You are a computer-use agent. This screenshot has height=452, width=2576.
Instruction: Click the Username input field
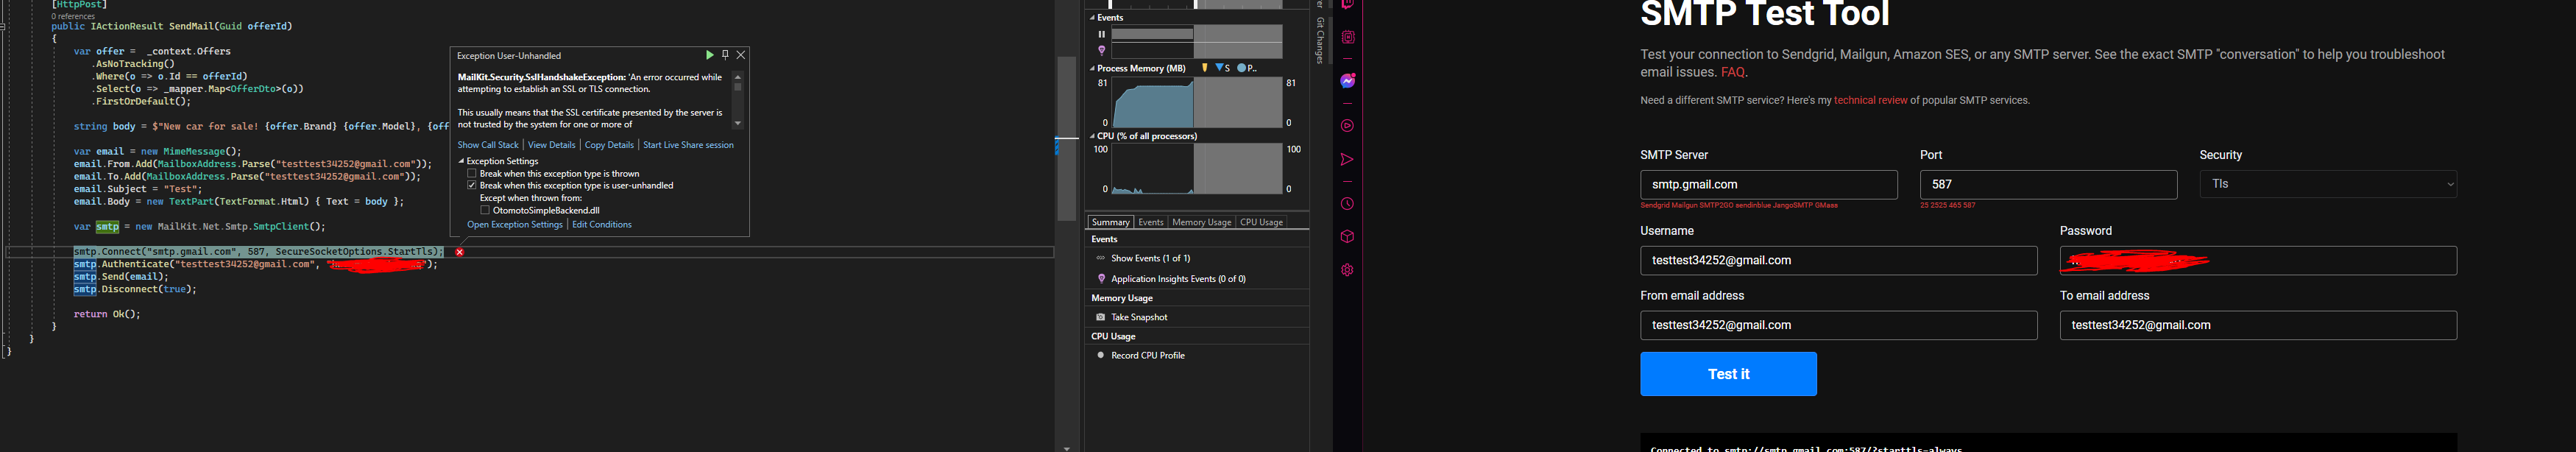[1838, 260]
